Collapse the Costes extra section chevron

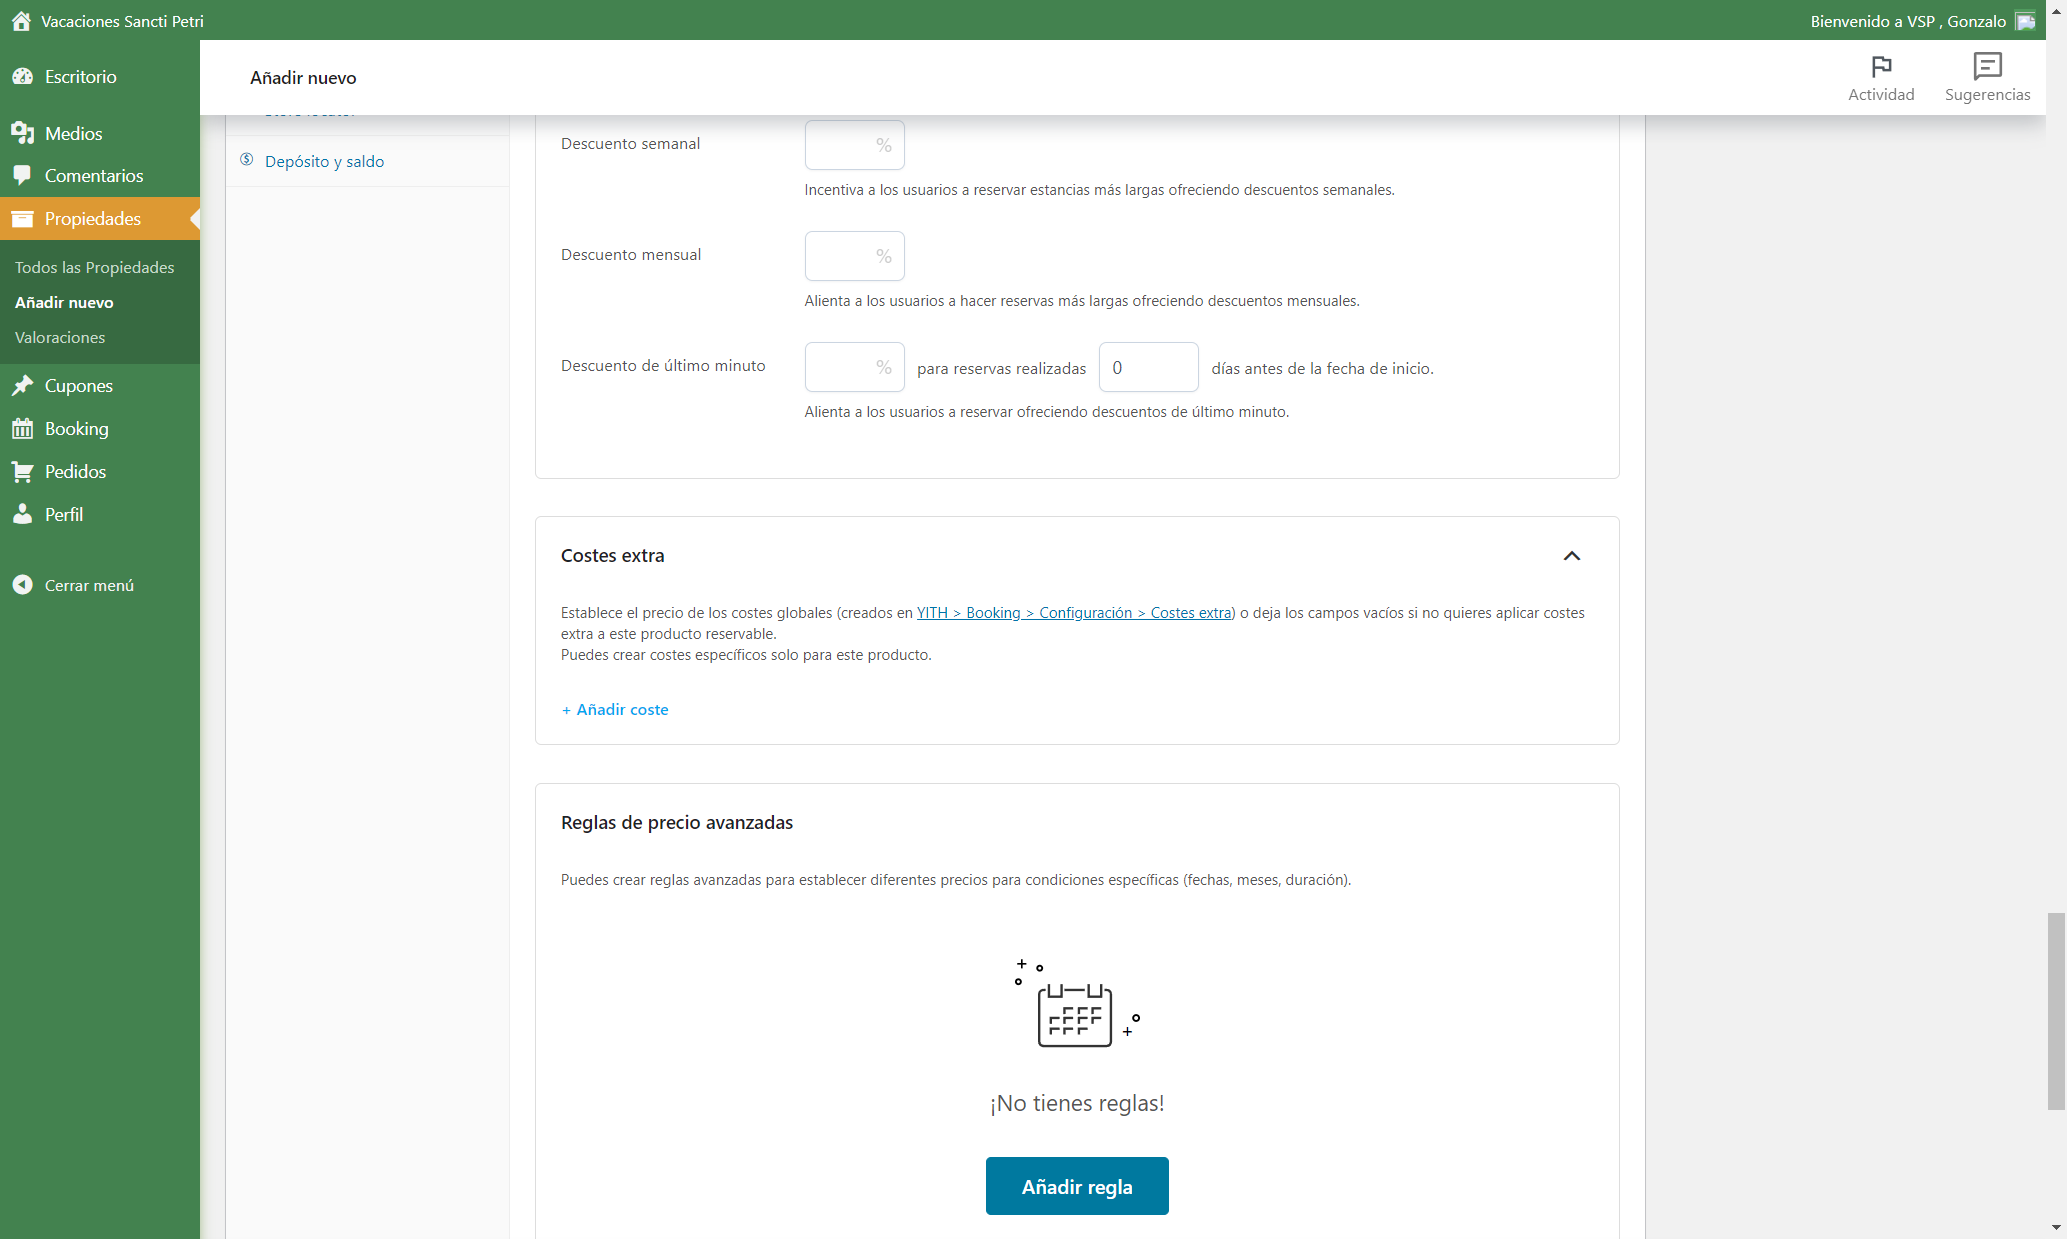1572,556
